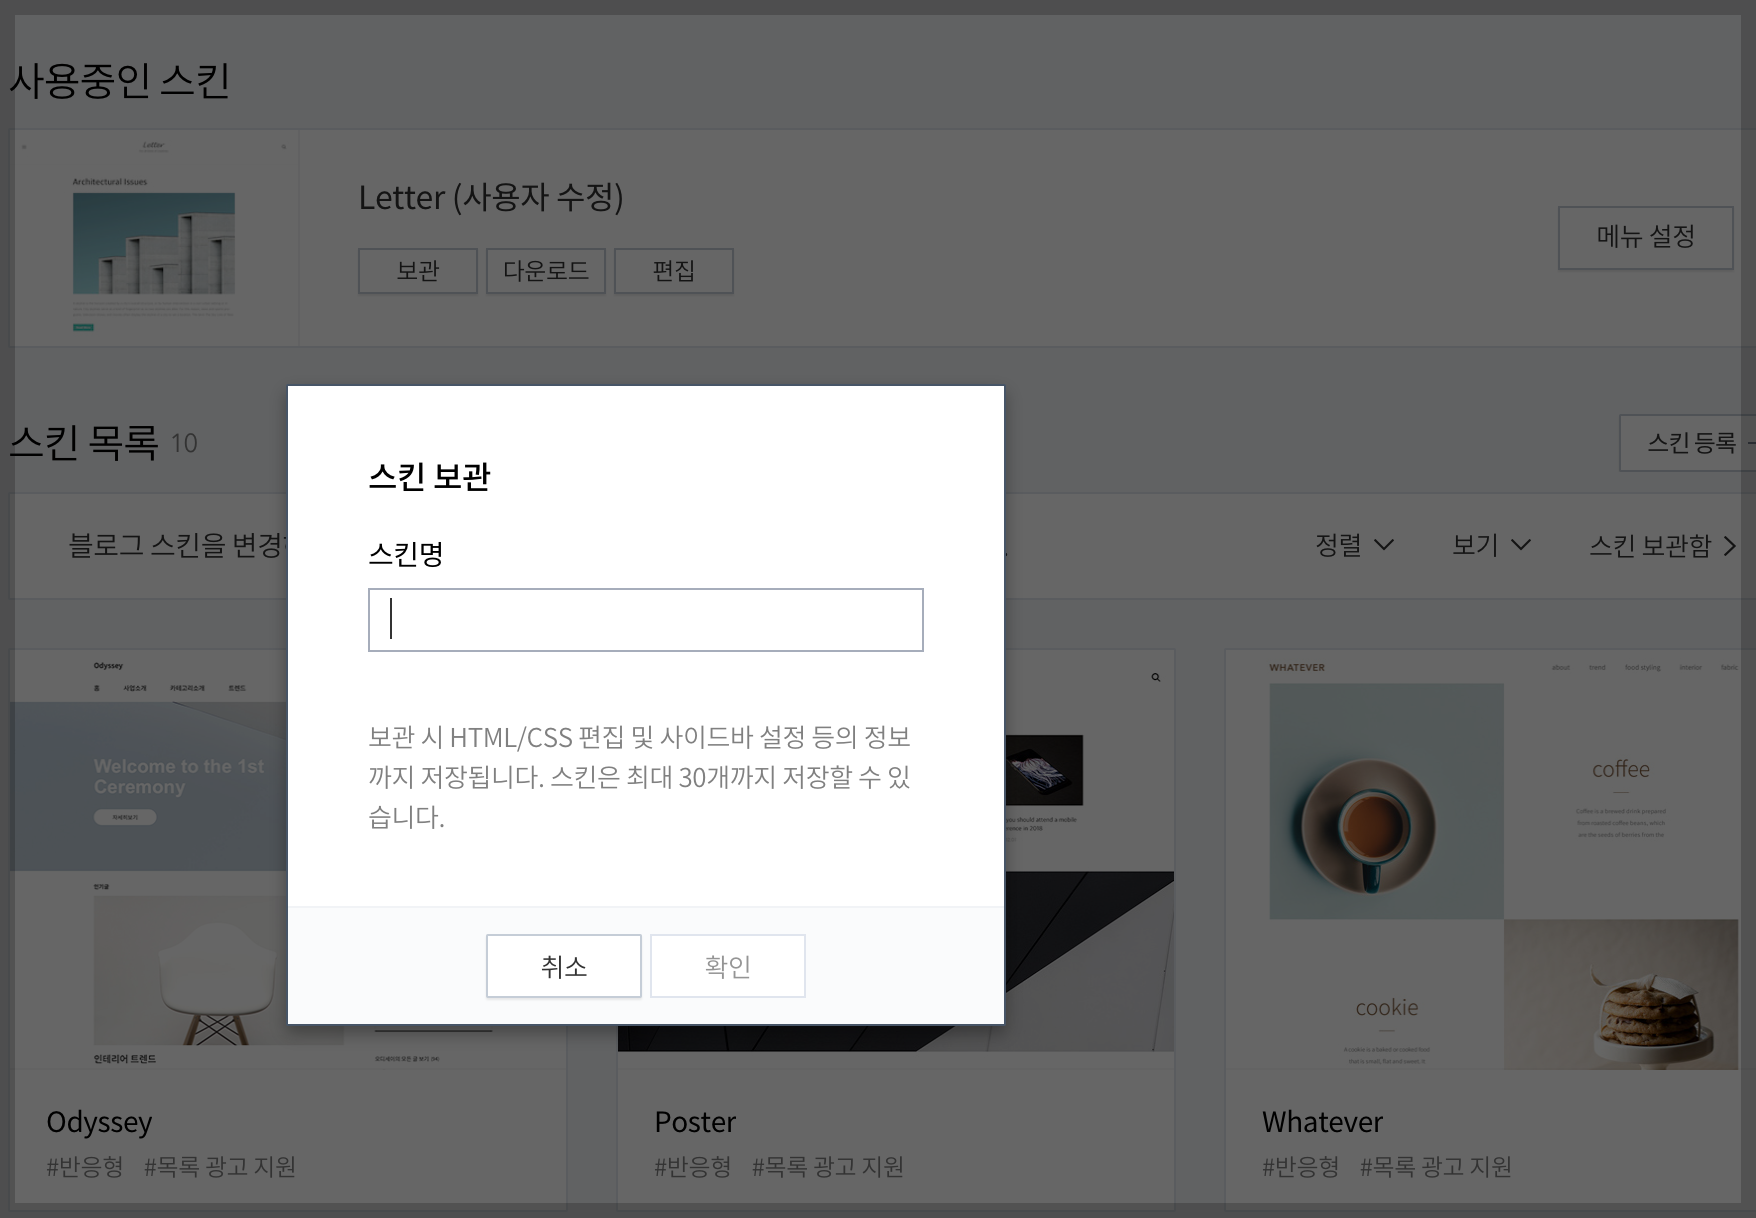The height and width of the screenshot is (1218, 1756).
Task: Click the Odyssey skin title
Action: click(x=99, y=1122)
